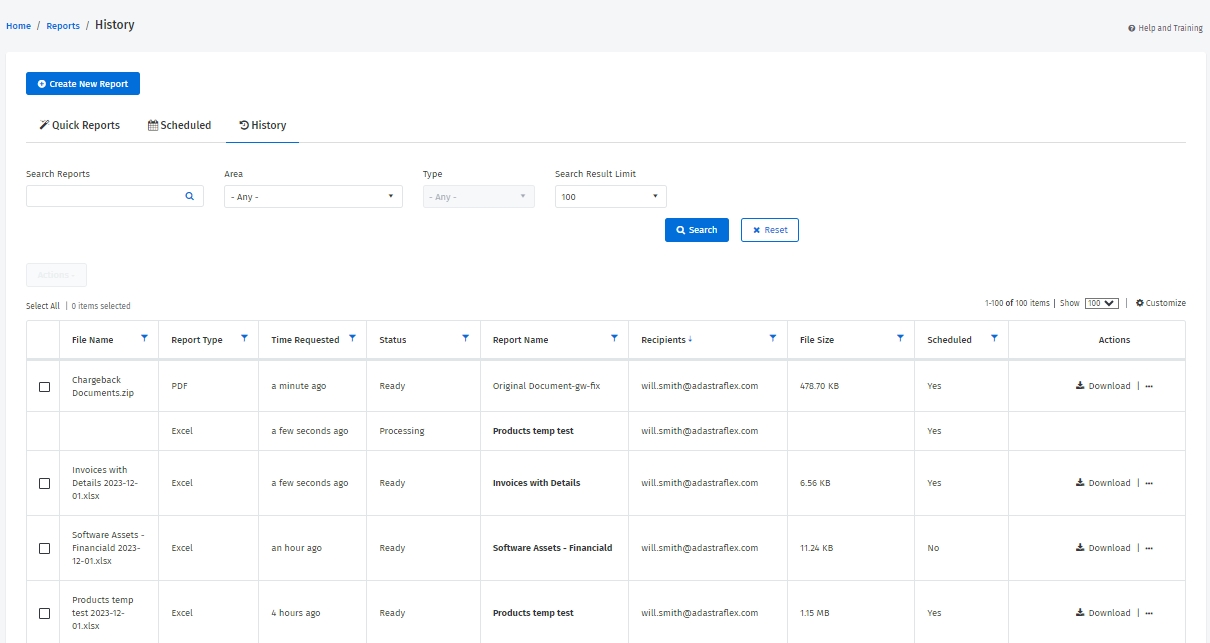1210x643 pixels.
Task: Open the Search Result Limit dropdown
Action: pyautogui.click(x=610, y=197)
